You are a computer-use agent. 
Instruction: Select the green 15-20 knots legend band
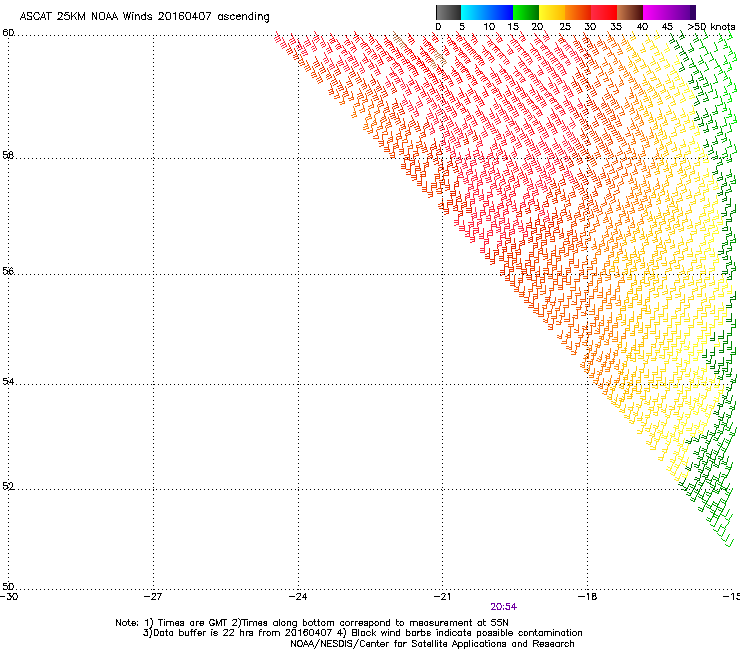coord(526,12)
